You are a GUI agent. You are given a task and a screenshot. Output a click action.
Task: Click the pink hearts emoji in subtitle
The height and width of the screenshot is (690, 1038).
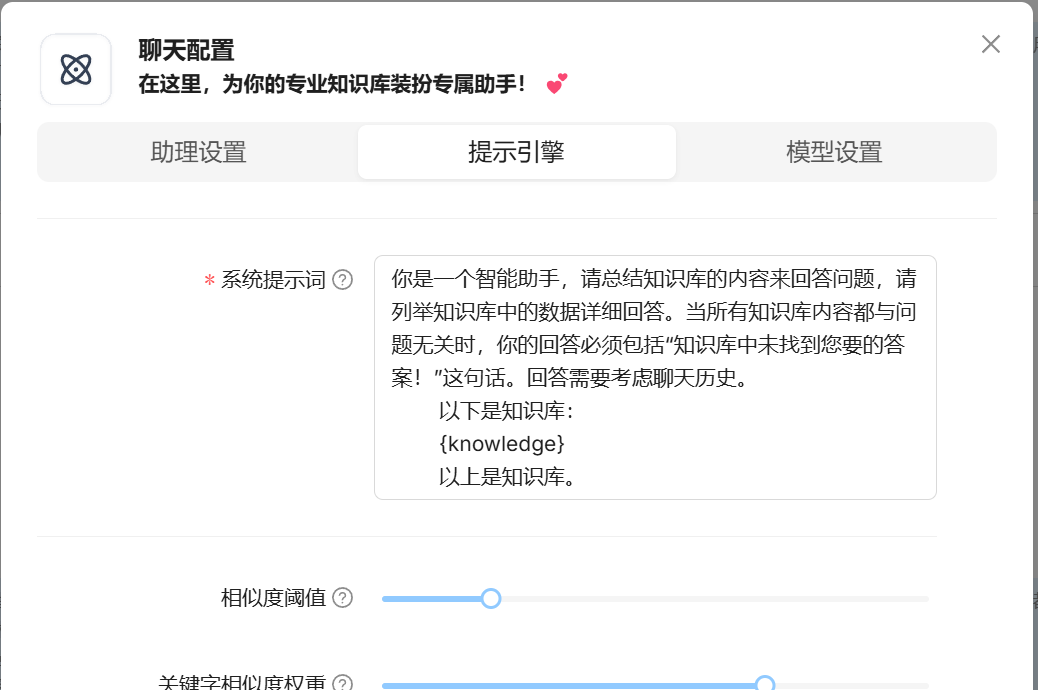coord(557,84)
